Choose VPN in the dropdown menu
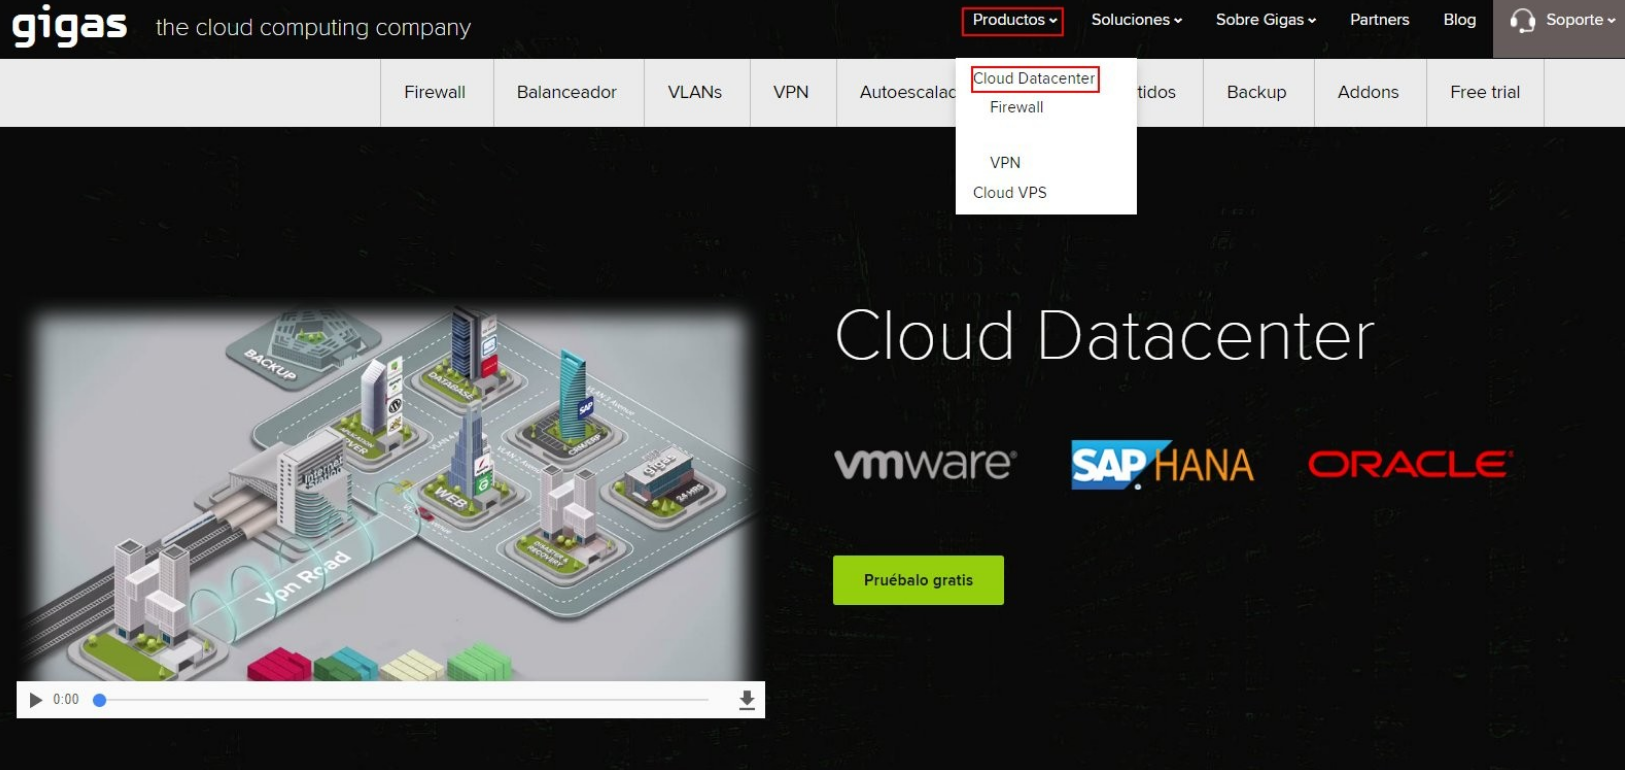 pos(1005,162)
